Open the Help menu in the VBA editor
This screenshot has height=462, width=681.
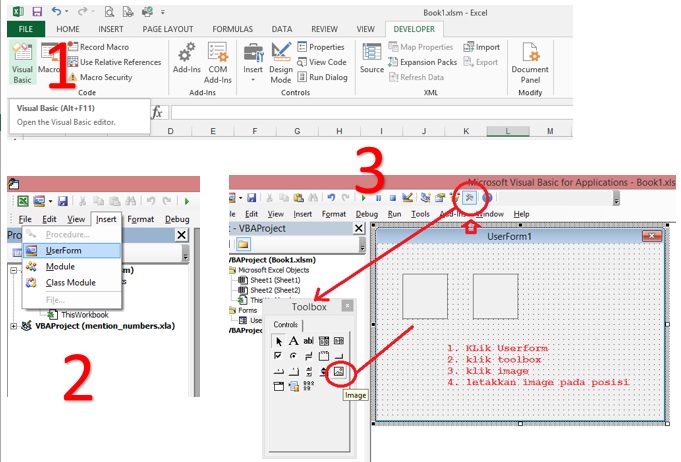click(521, 214)
